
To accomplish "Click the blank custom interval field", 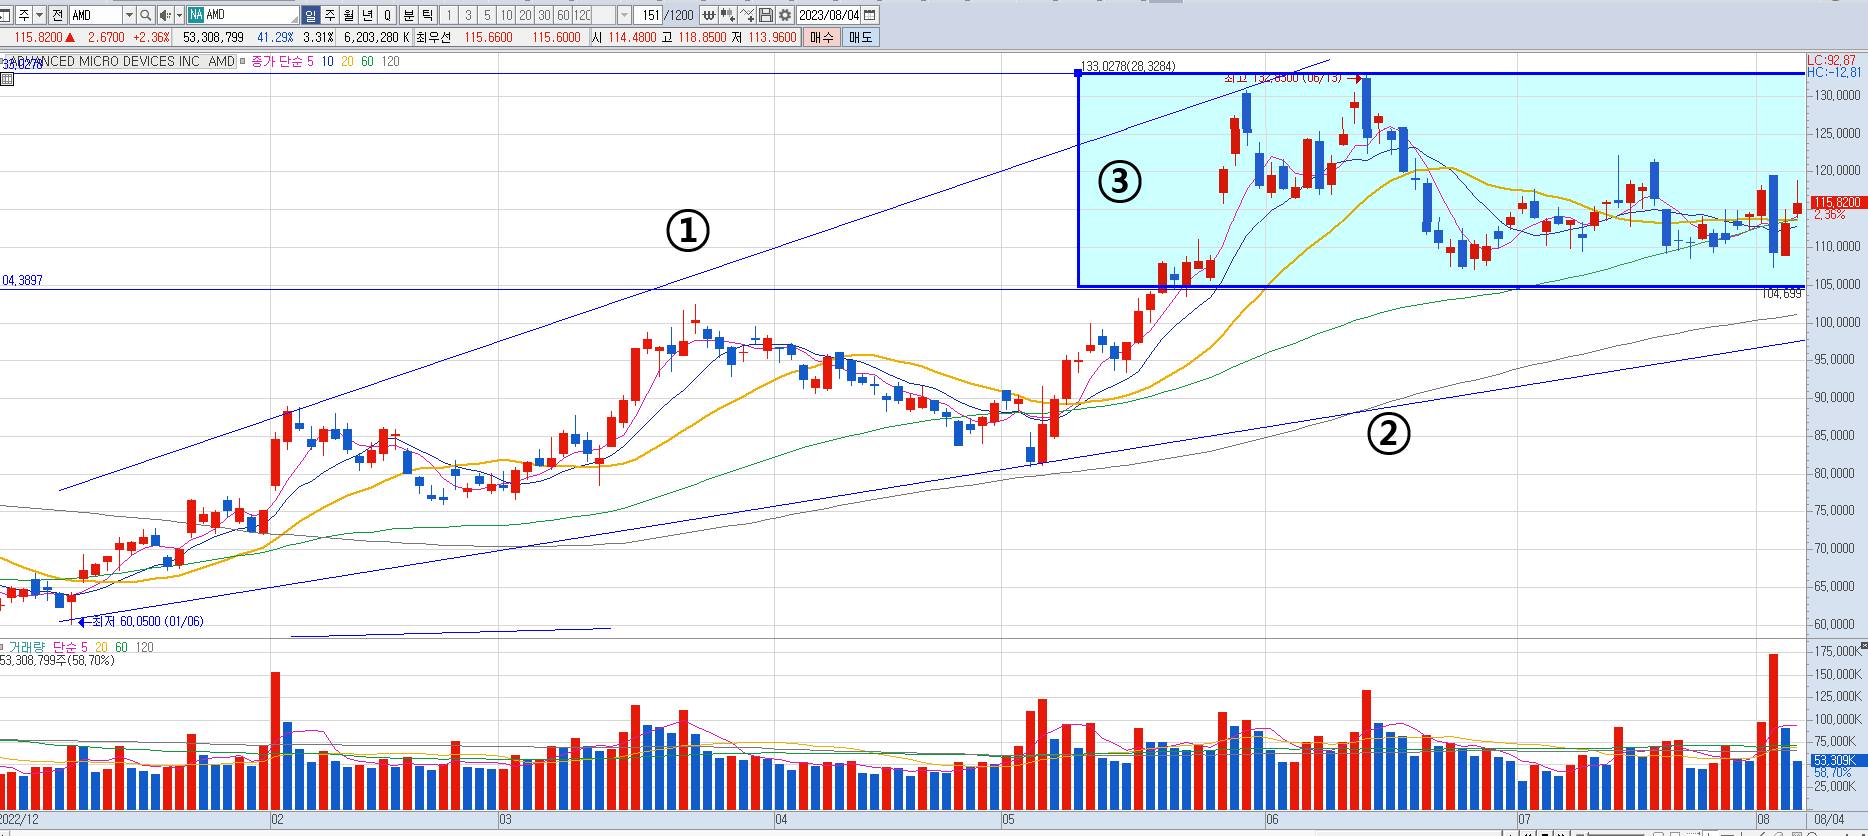I will click(x=605, y=15).
